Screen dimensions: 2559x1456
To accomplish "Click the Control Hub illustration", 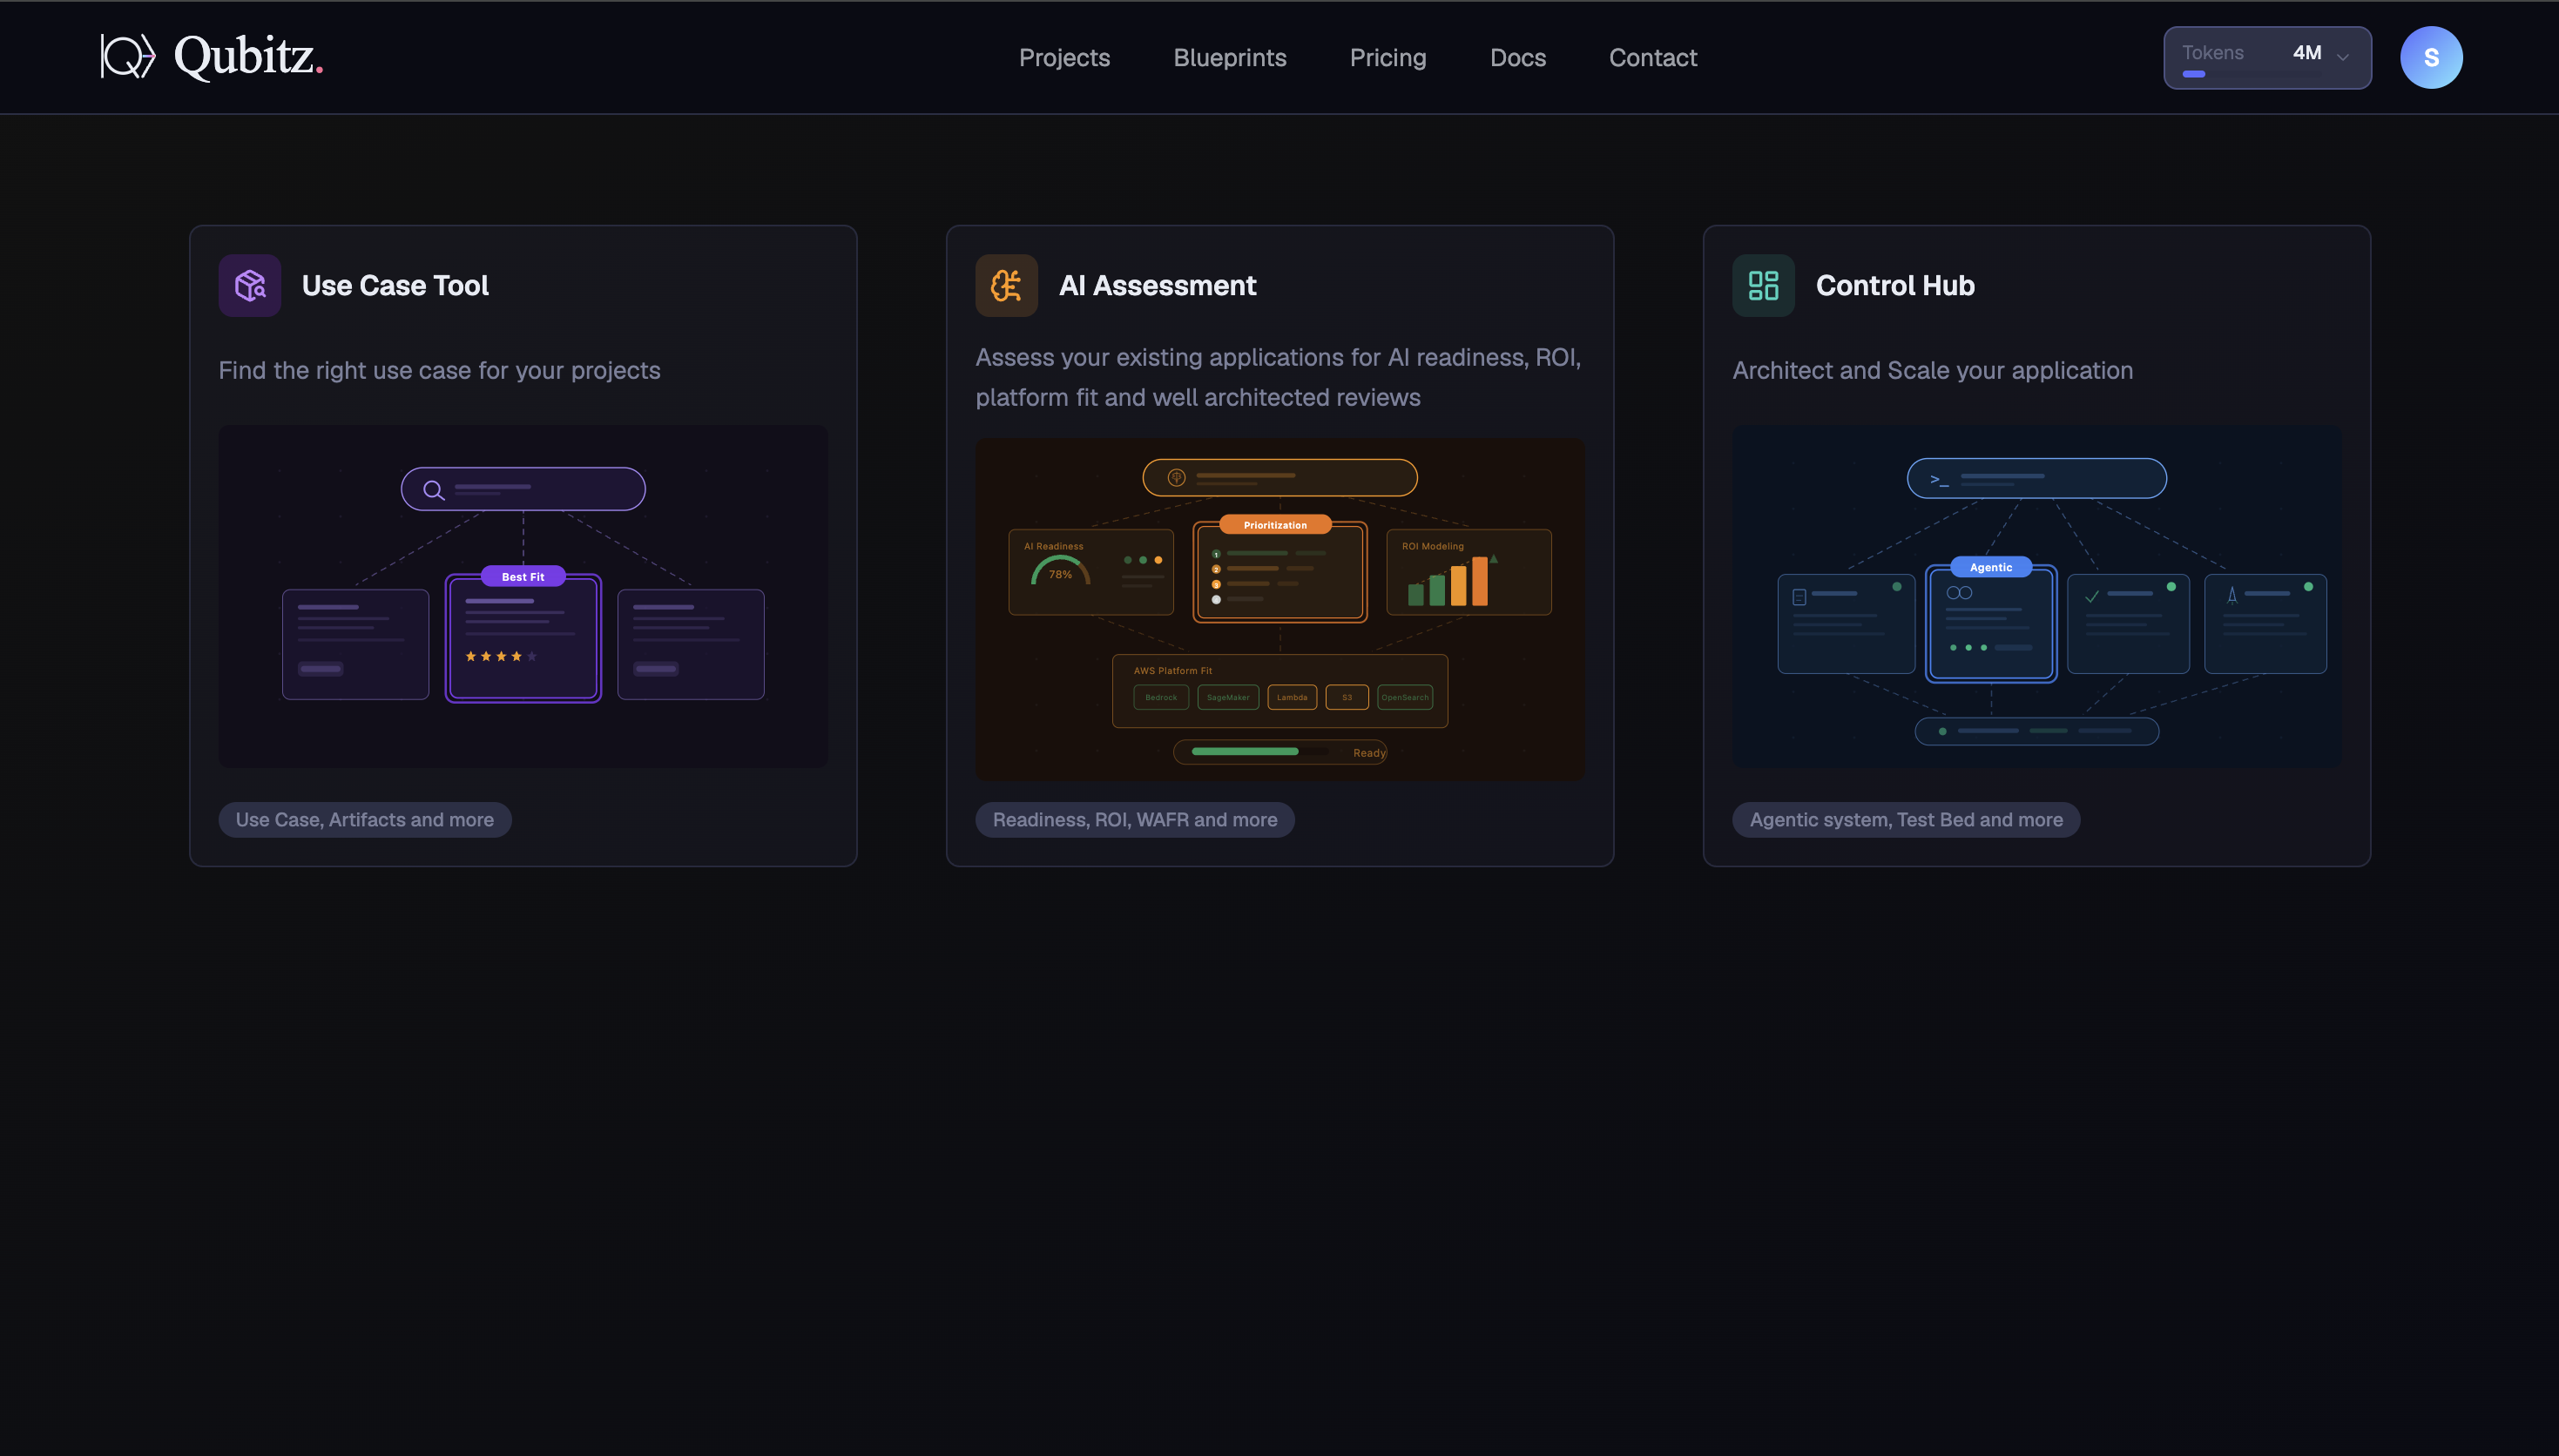I will pyautogui.click(x=2036, y=596).
